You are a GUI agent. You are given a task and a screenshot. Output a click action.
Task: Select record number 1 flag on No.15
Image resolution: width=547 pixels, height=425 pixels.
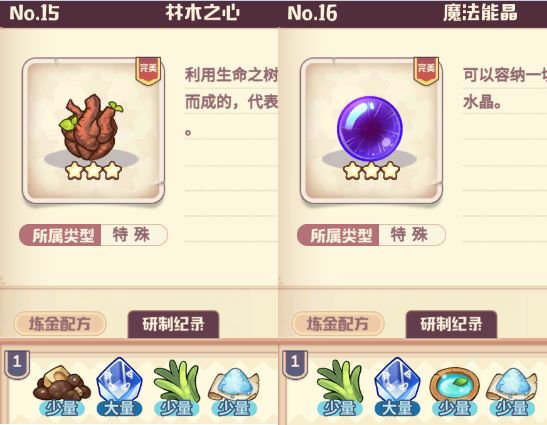[x=17, y=364]
